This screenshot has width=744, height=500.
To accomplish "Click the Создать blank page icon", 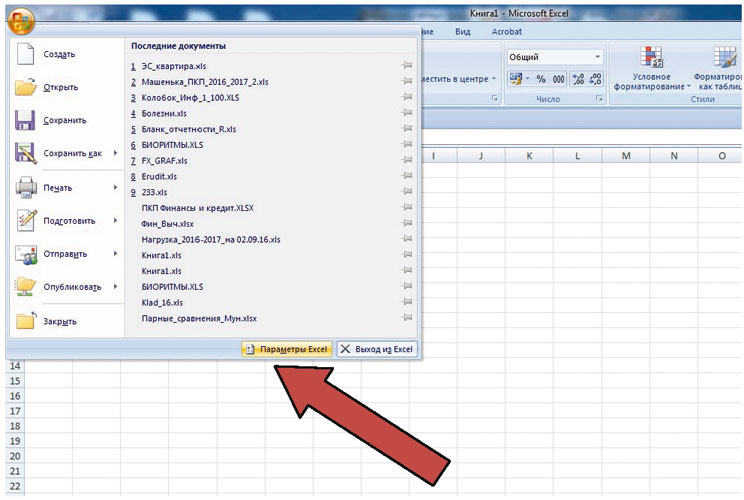I will click(x=25, y=54).
